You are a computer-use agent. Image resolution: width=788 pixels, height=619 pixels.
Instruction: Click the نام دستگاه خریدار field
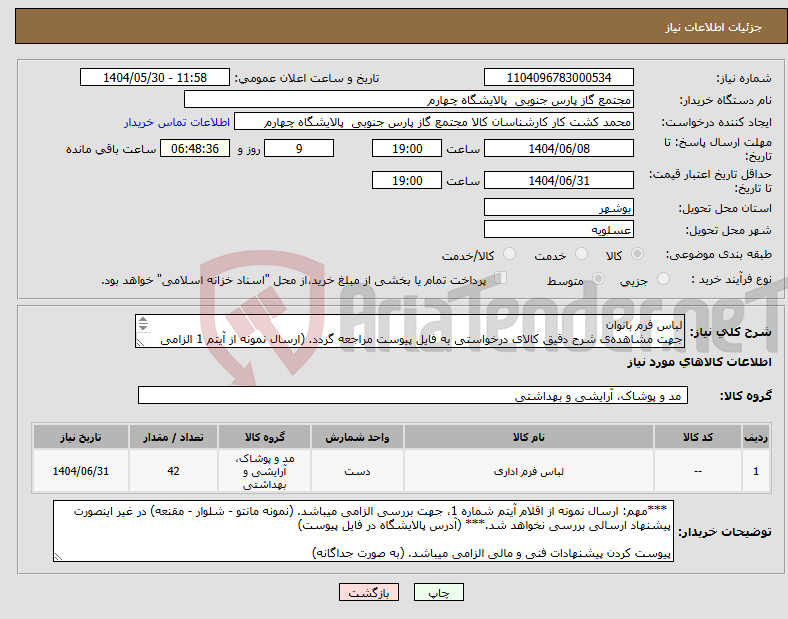pyautogui.click(x=409, y=100)
